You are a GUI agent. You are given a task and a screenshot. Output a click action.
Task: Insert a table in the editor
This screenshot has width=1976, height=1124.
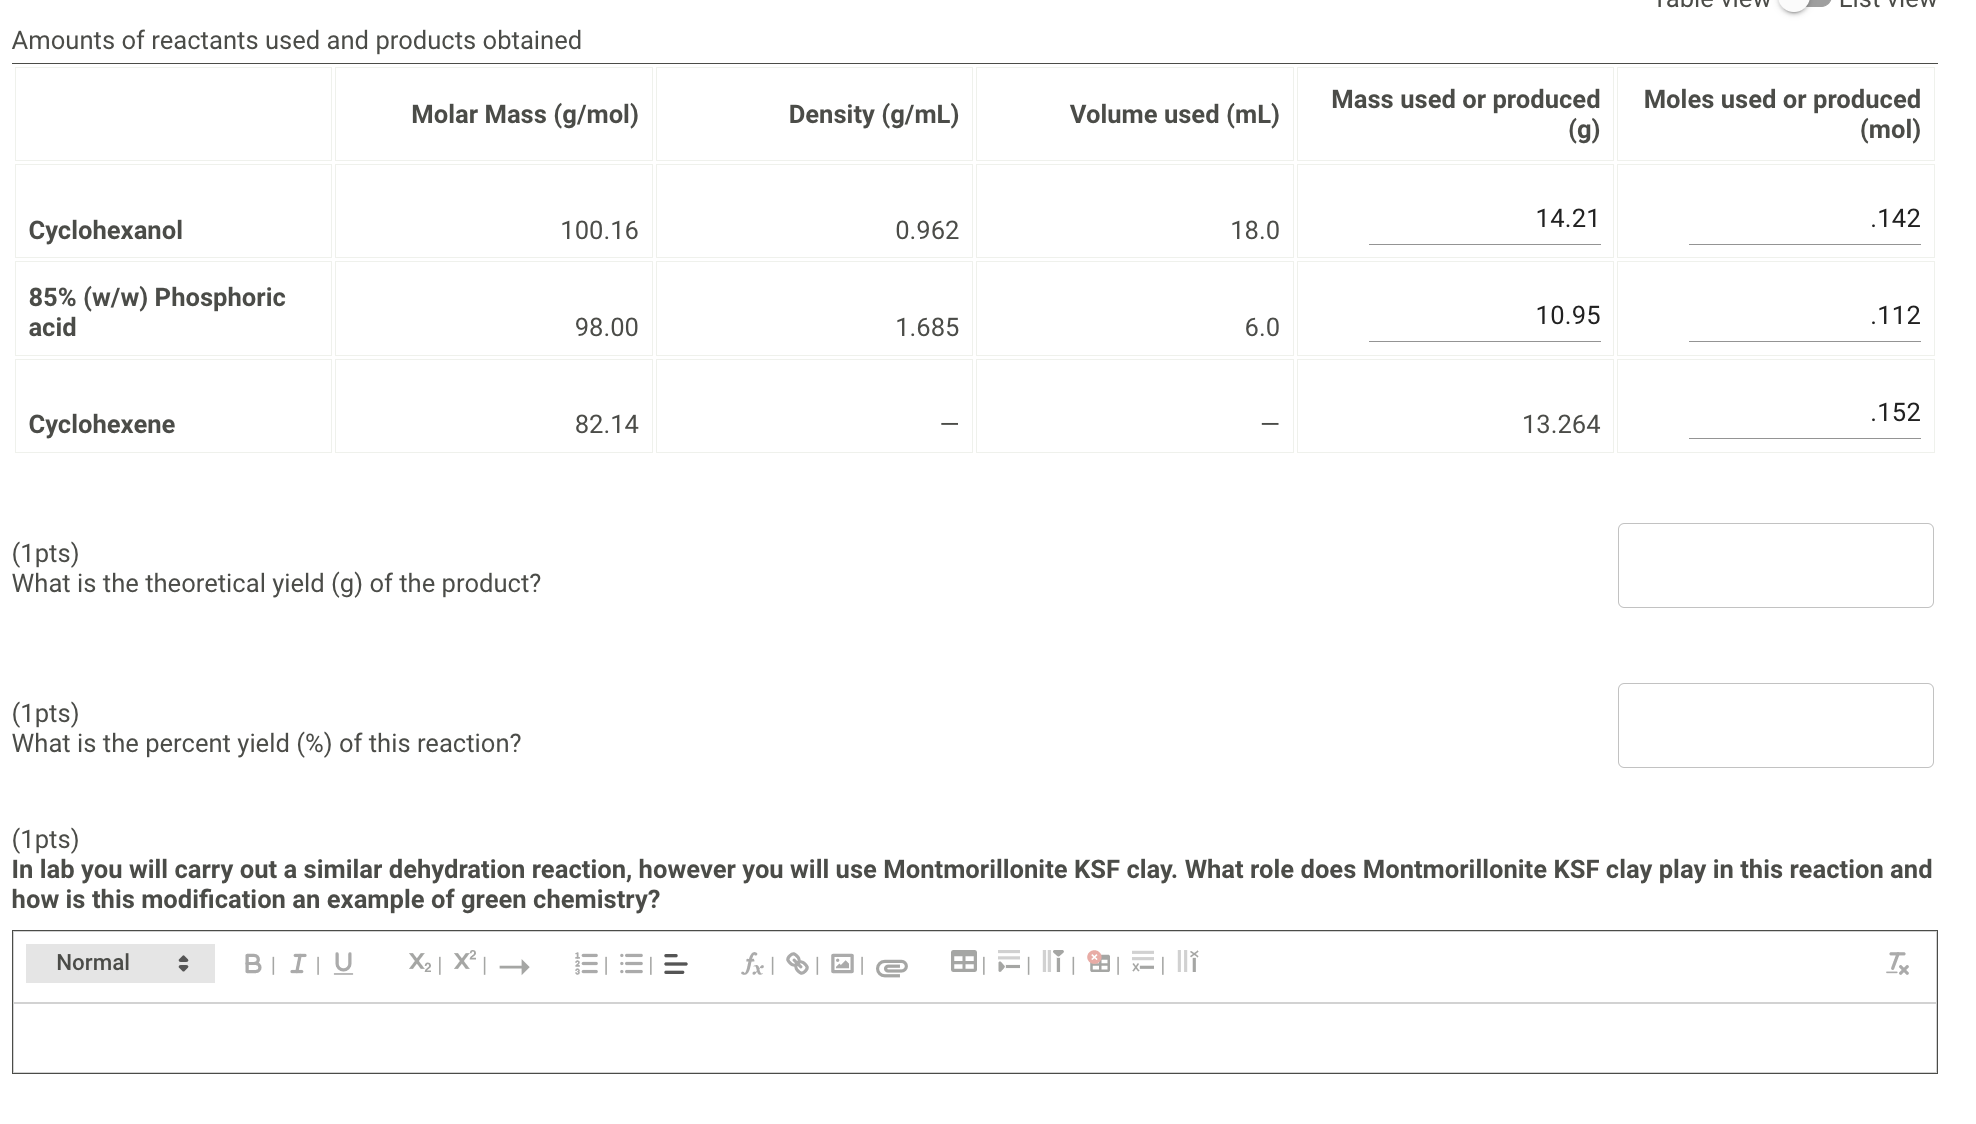(964, 963)
